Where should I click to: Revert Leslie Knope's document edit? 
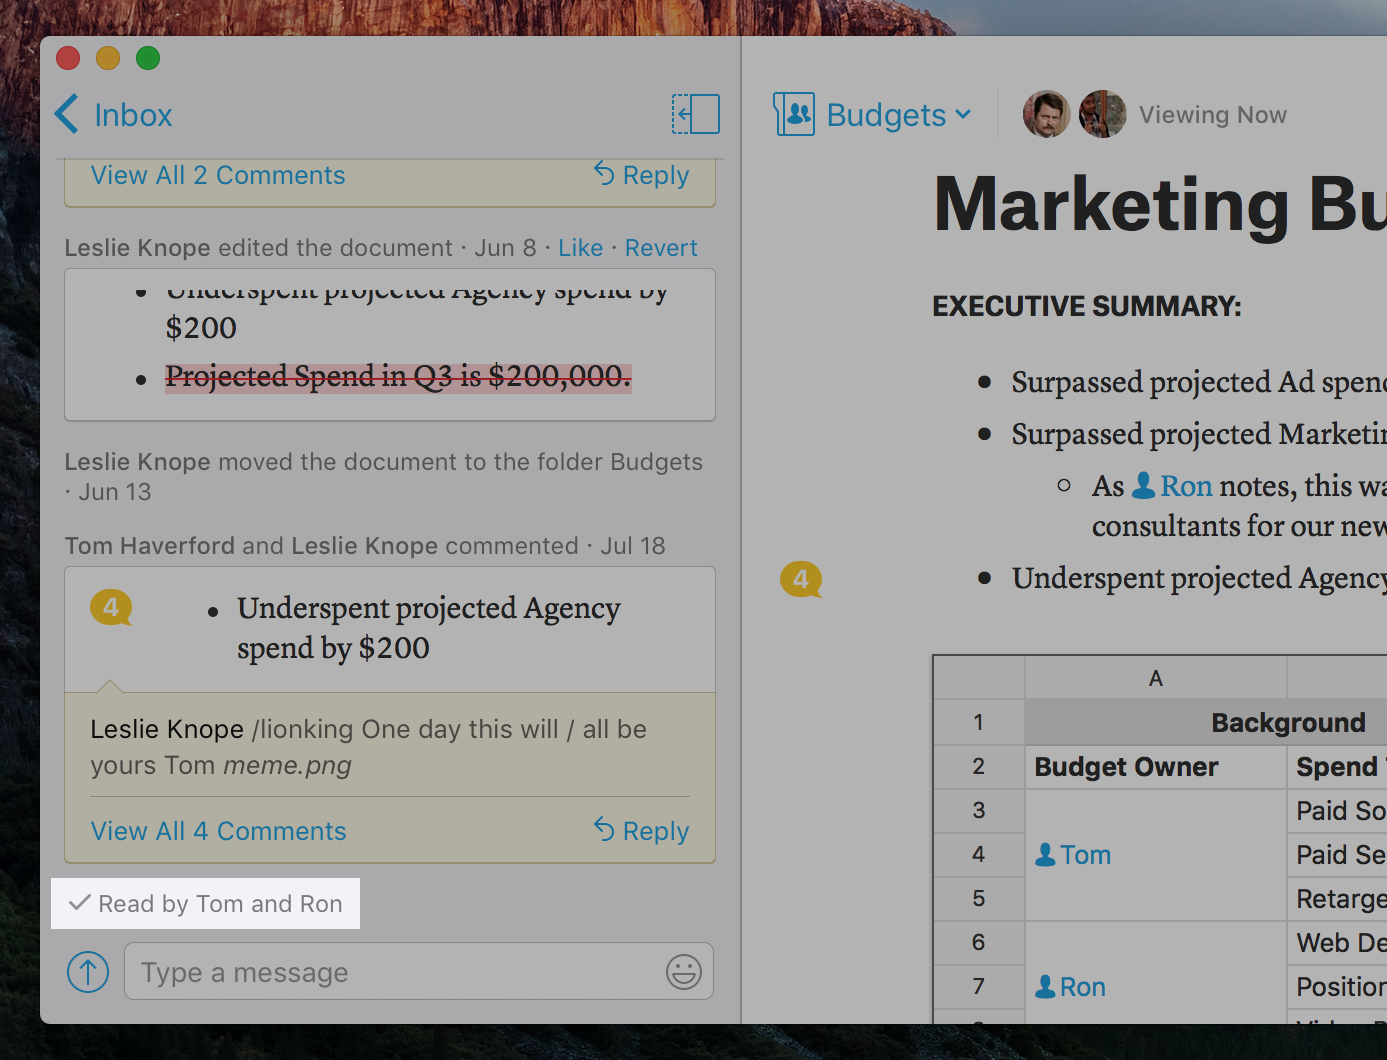point(661,248)
